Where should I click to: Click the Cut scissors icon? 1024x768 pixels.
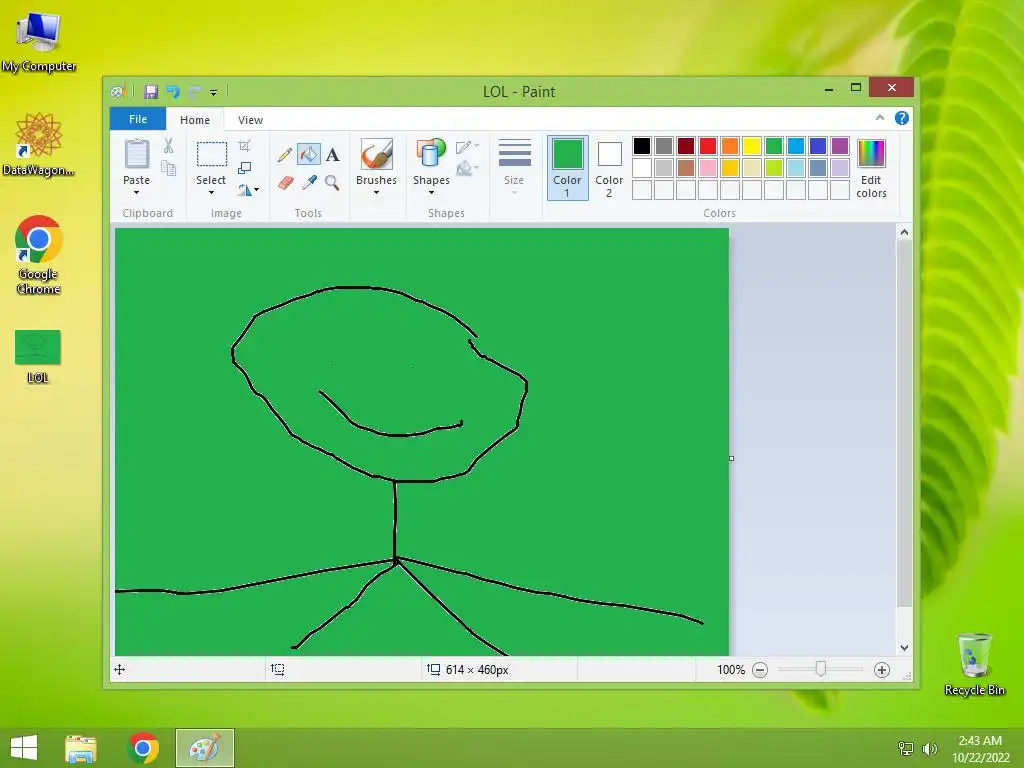pyautogui.click(x=168, y=146)
